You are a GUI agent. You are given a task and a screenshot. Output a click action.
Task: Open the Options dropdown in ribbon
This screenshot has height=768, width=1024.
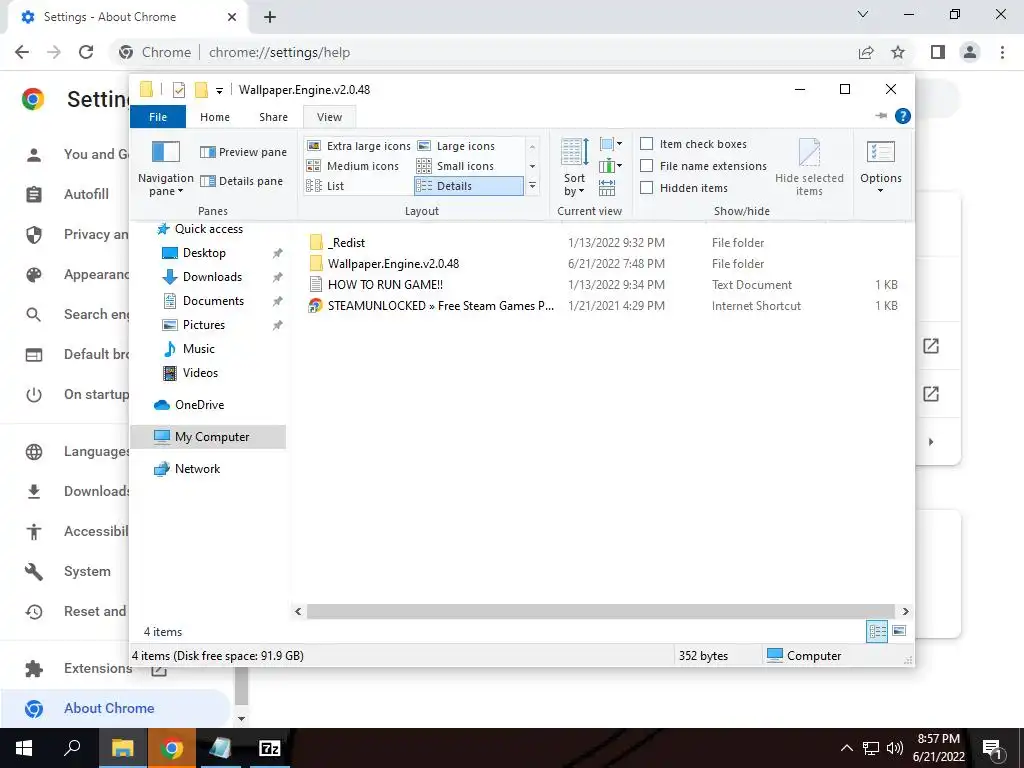(880, 167)
